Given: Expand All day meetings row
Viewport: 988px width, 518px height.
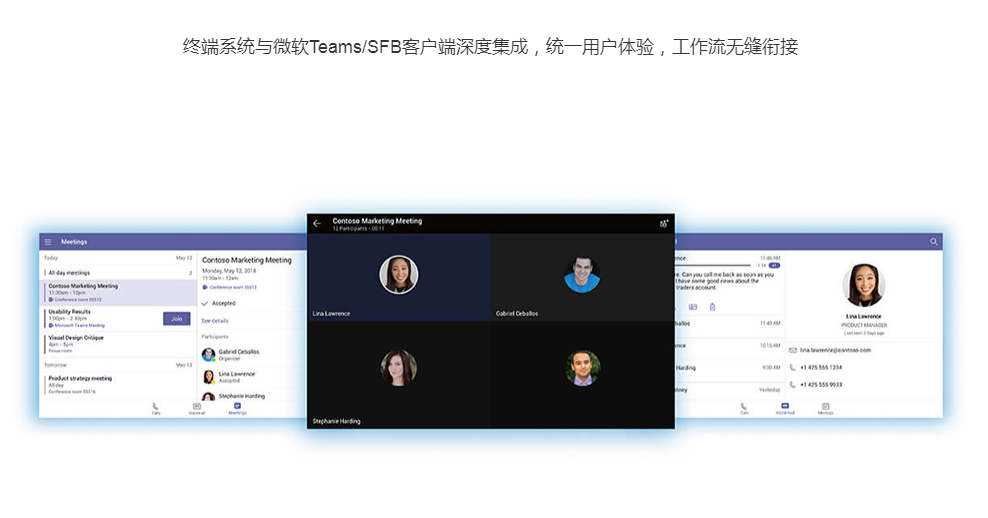Looking at the screenshot, I should point(118,273).
